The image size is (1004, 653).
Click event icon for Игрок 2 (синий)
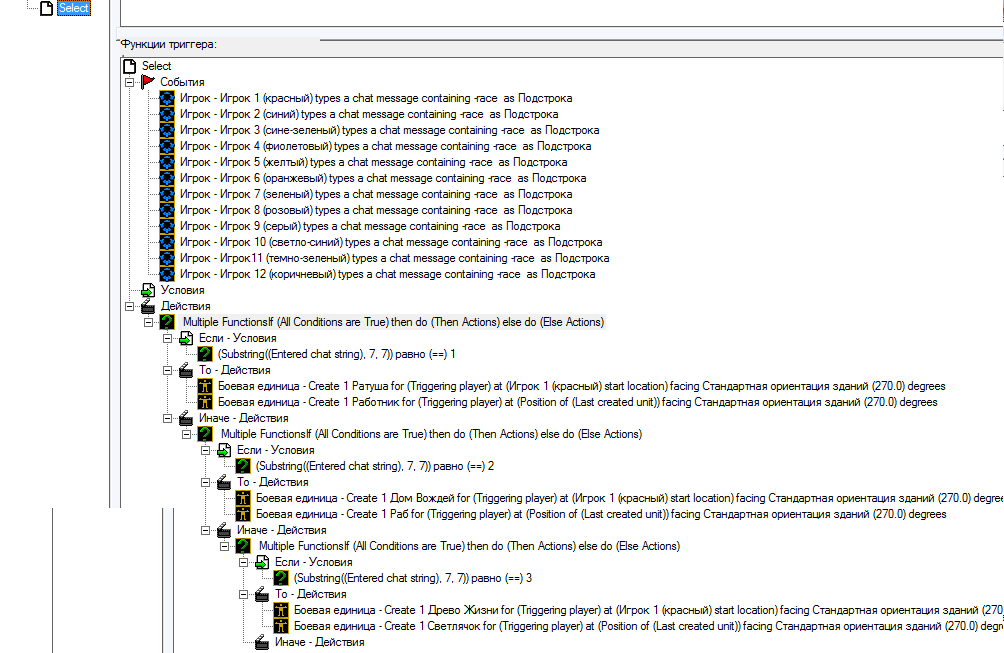click(x=167, y=114)
